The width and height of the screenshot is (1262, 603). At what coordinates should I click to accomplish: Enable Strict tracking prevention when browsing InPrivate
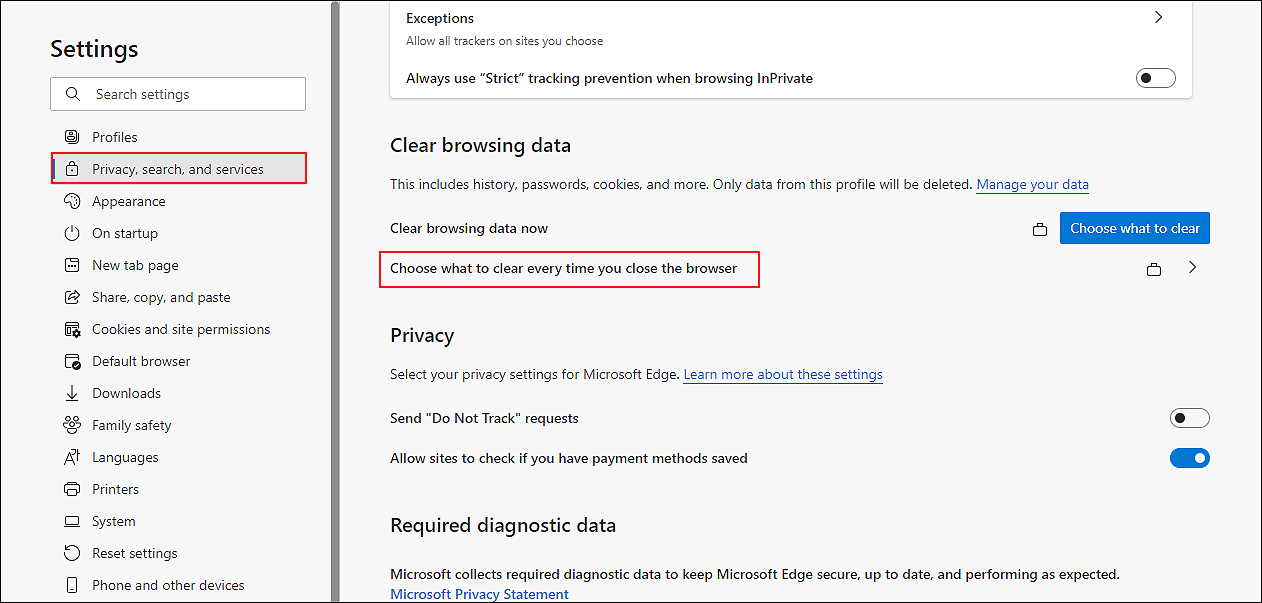point(1155,77)
